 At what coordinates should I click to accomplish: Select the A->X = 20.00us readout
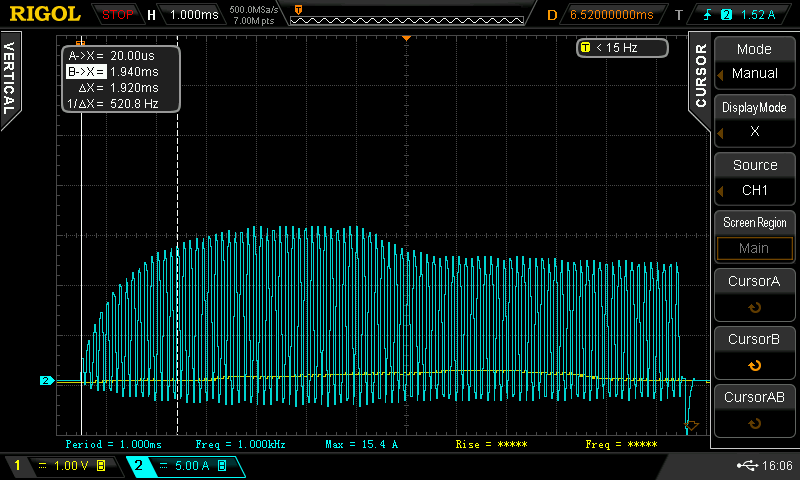tap(112, 56)
